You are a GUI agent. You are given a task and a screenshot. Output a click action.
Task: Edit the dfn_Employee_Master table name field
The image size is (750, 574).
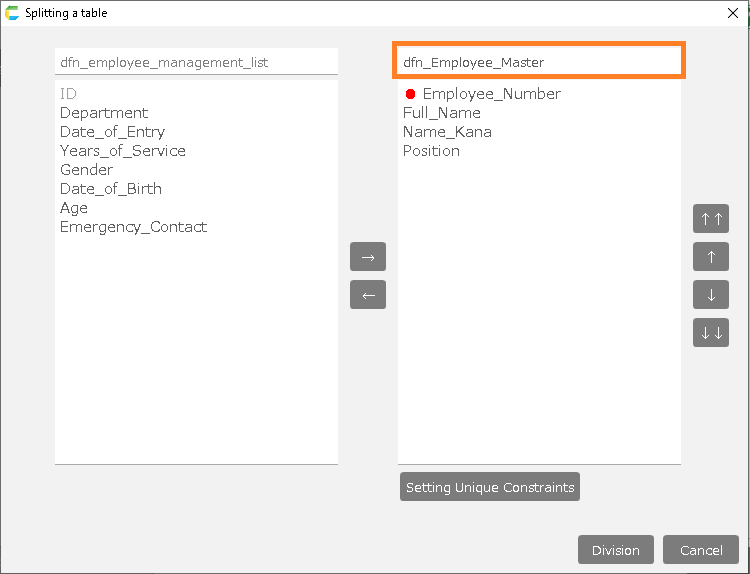[x=538, y=62]
